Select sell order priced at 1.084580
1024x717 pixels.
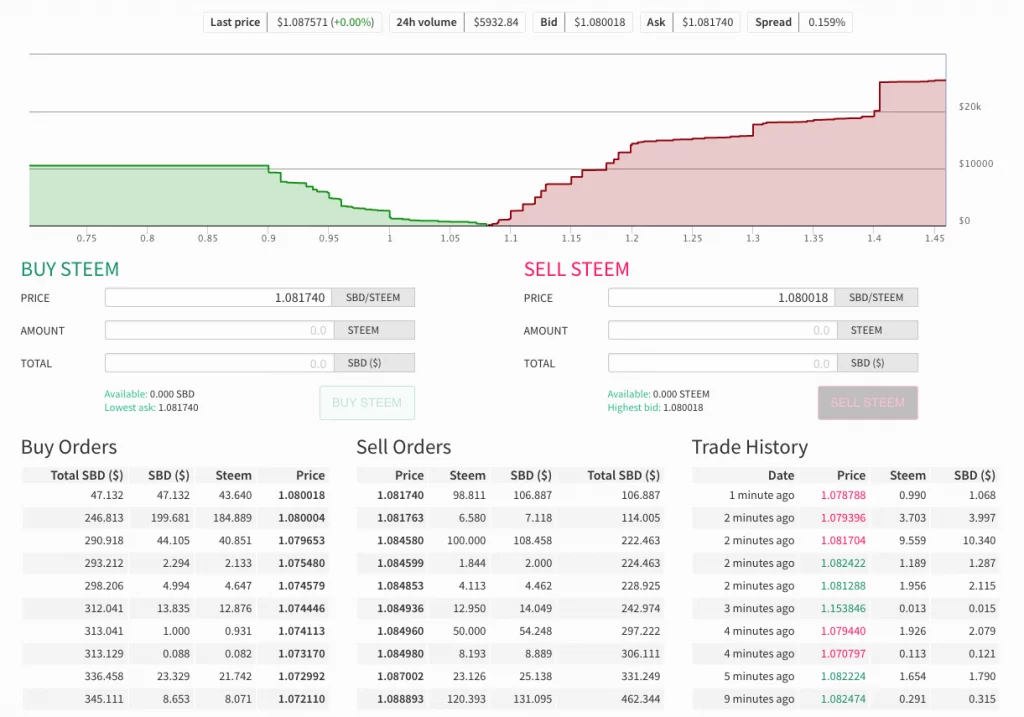(x=400, y=541)
